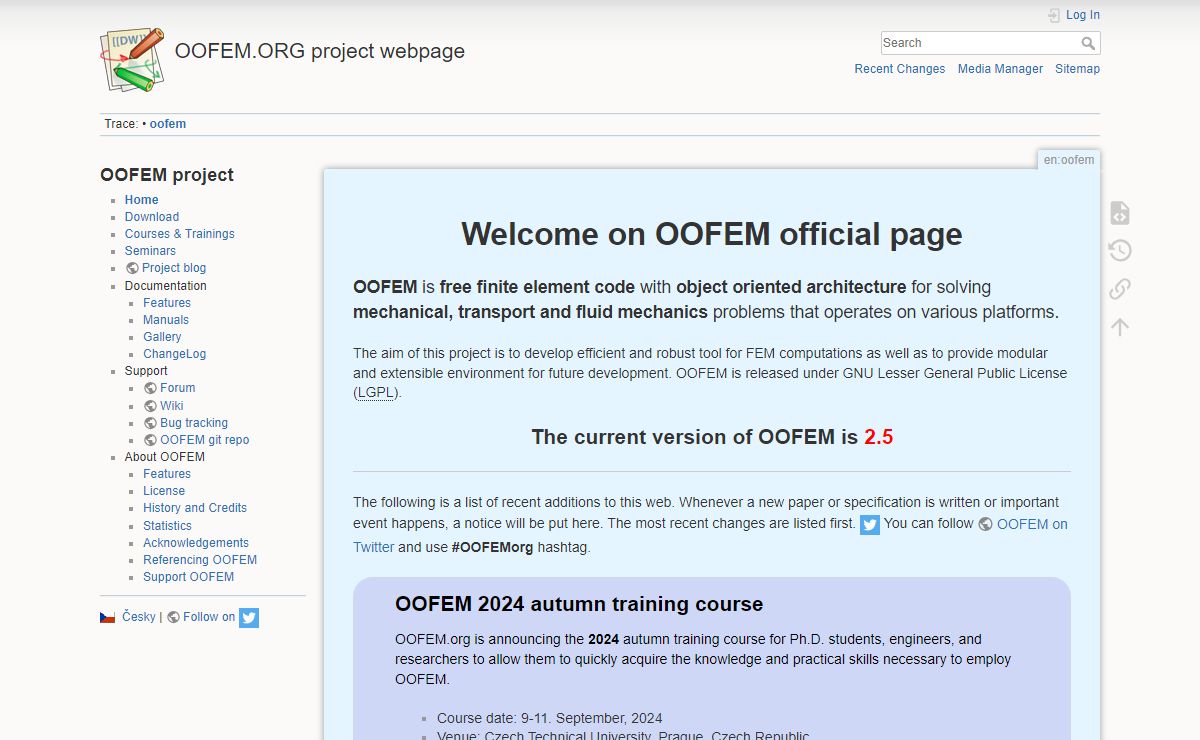Image resolution: width=1200 pixels, height=740 pixels.
Task: Click the Backlinks chain icon
Action: point(1120,289)
